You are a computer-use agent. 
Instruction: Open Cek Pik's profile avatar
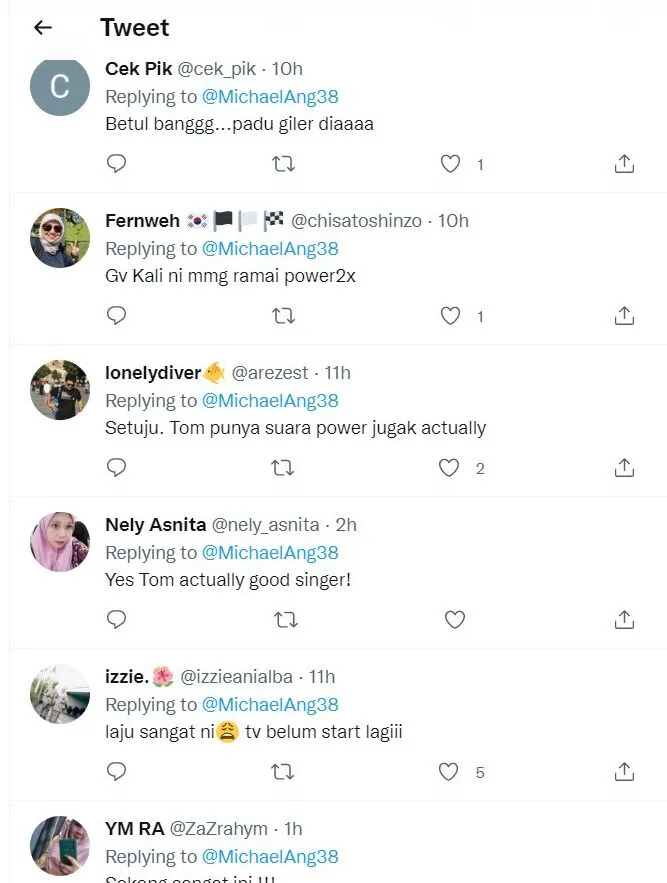click(x=60, y=86)
